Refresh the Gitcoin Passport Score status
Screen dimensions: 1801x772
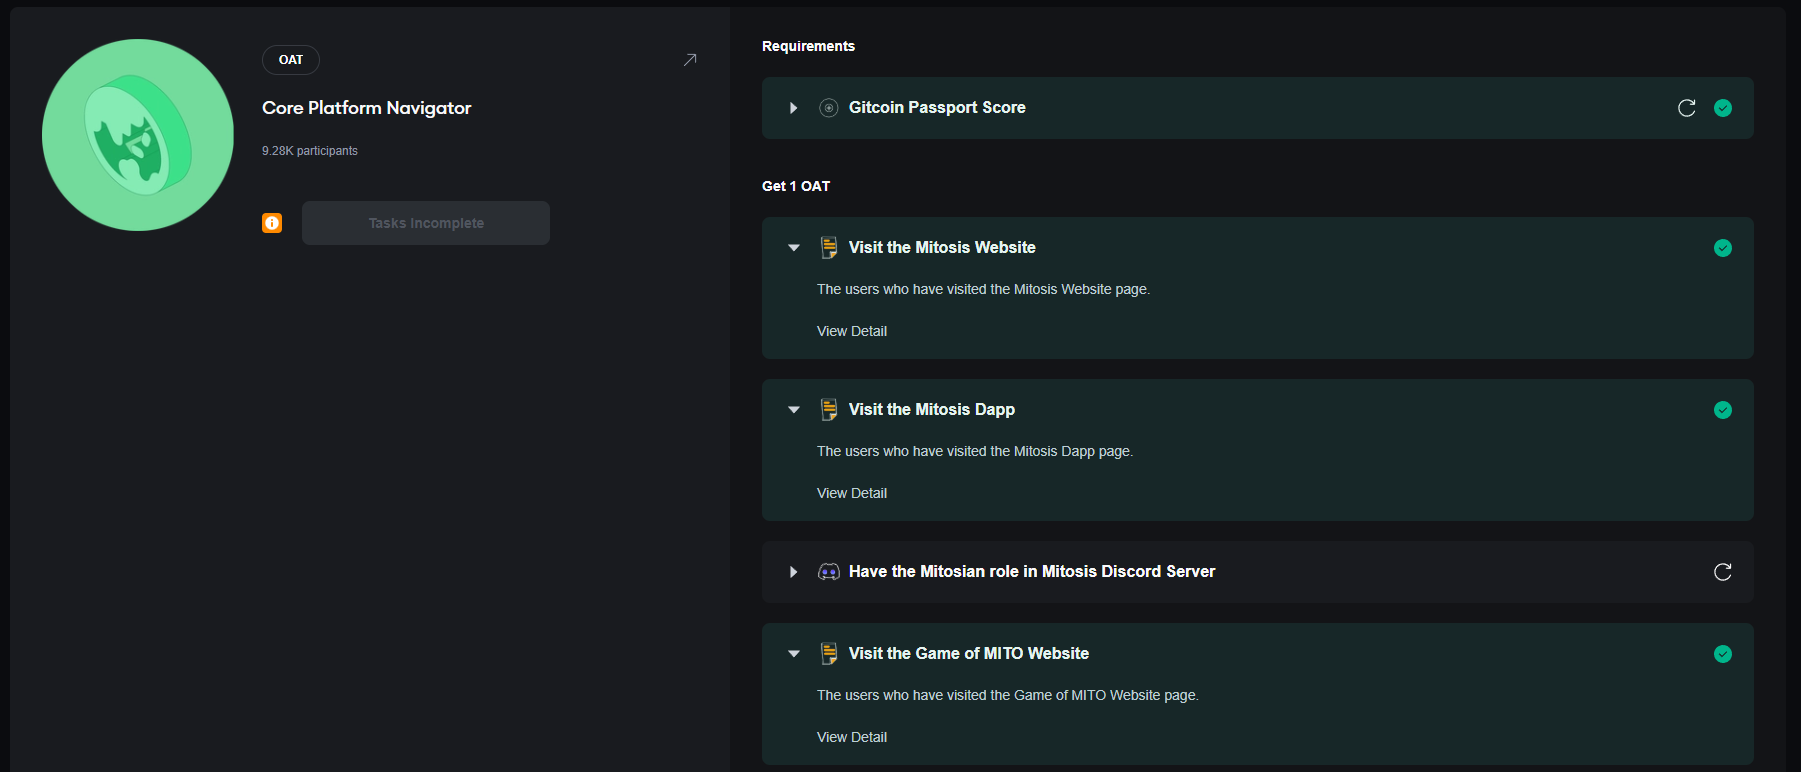(1687, 108)
